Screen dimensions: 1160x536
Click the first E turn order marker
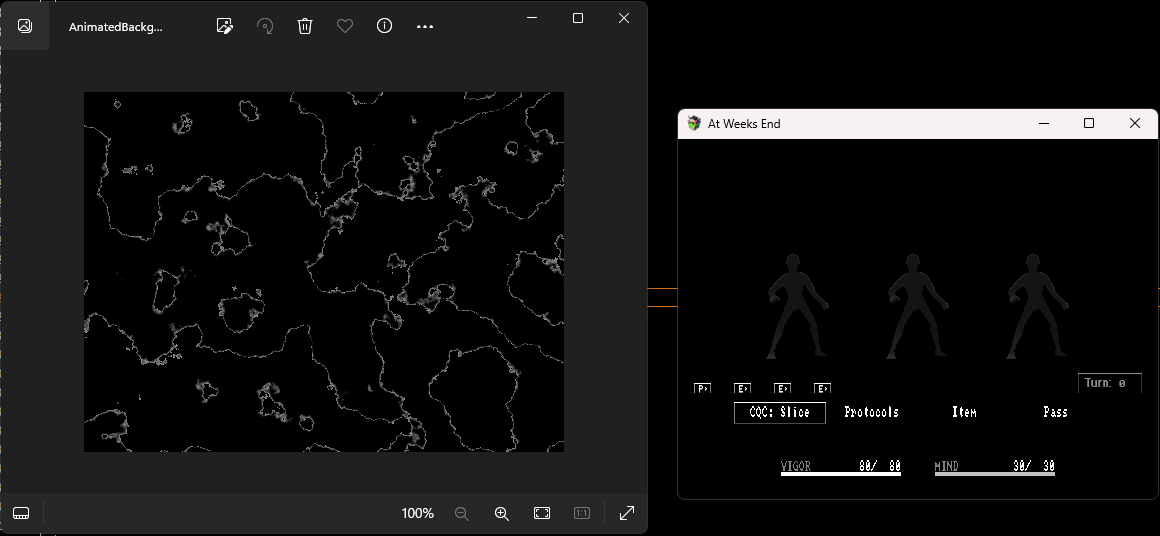point(743,388)
